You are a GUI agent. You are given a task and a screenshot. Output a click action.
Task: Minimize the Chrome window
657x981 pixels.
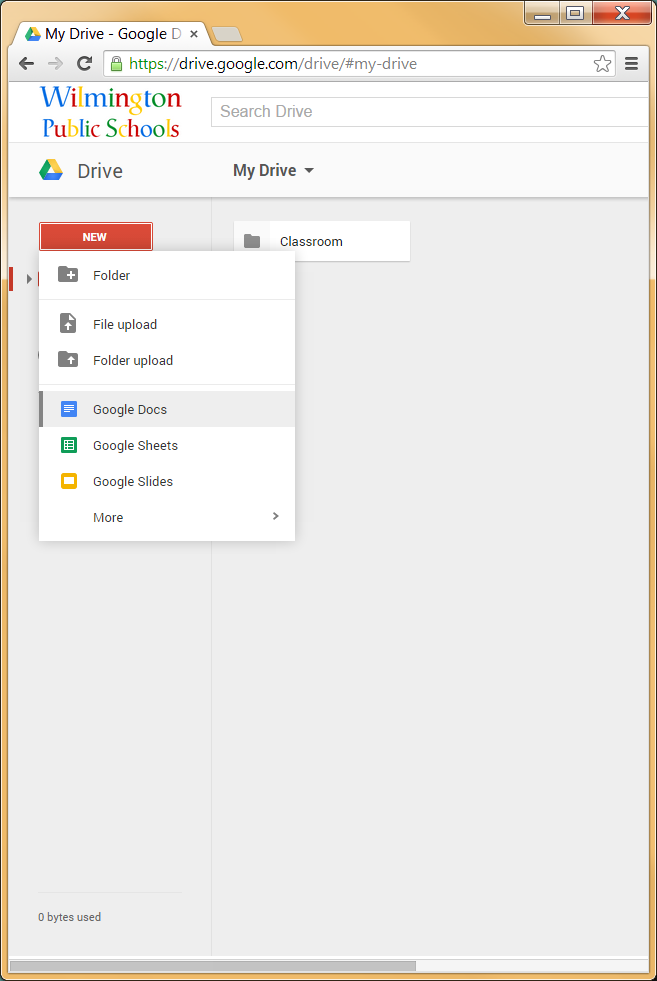tap(542, 13)
